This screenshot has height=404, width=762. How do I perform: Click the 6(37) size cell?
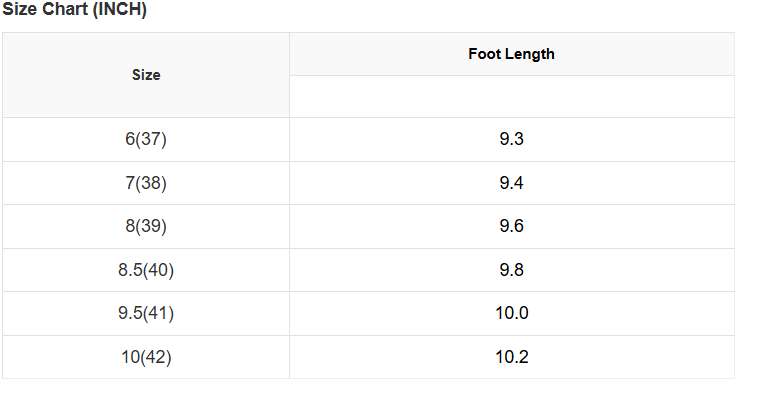(146, 139)
